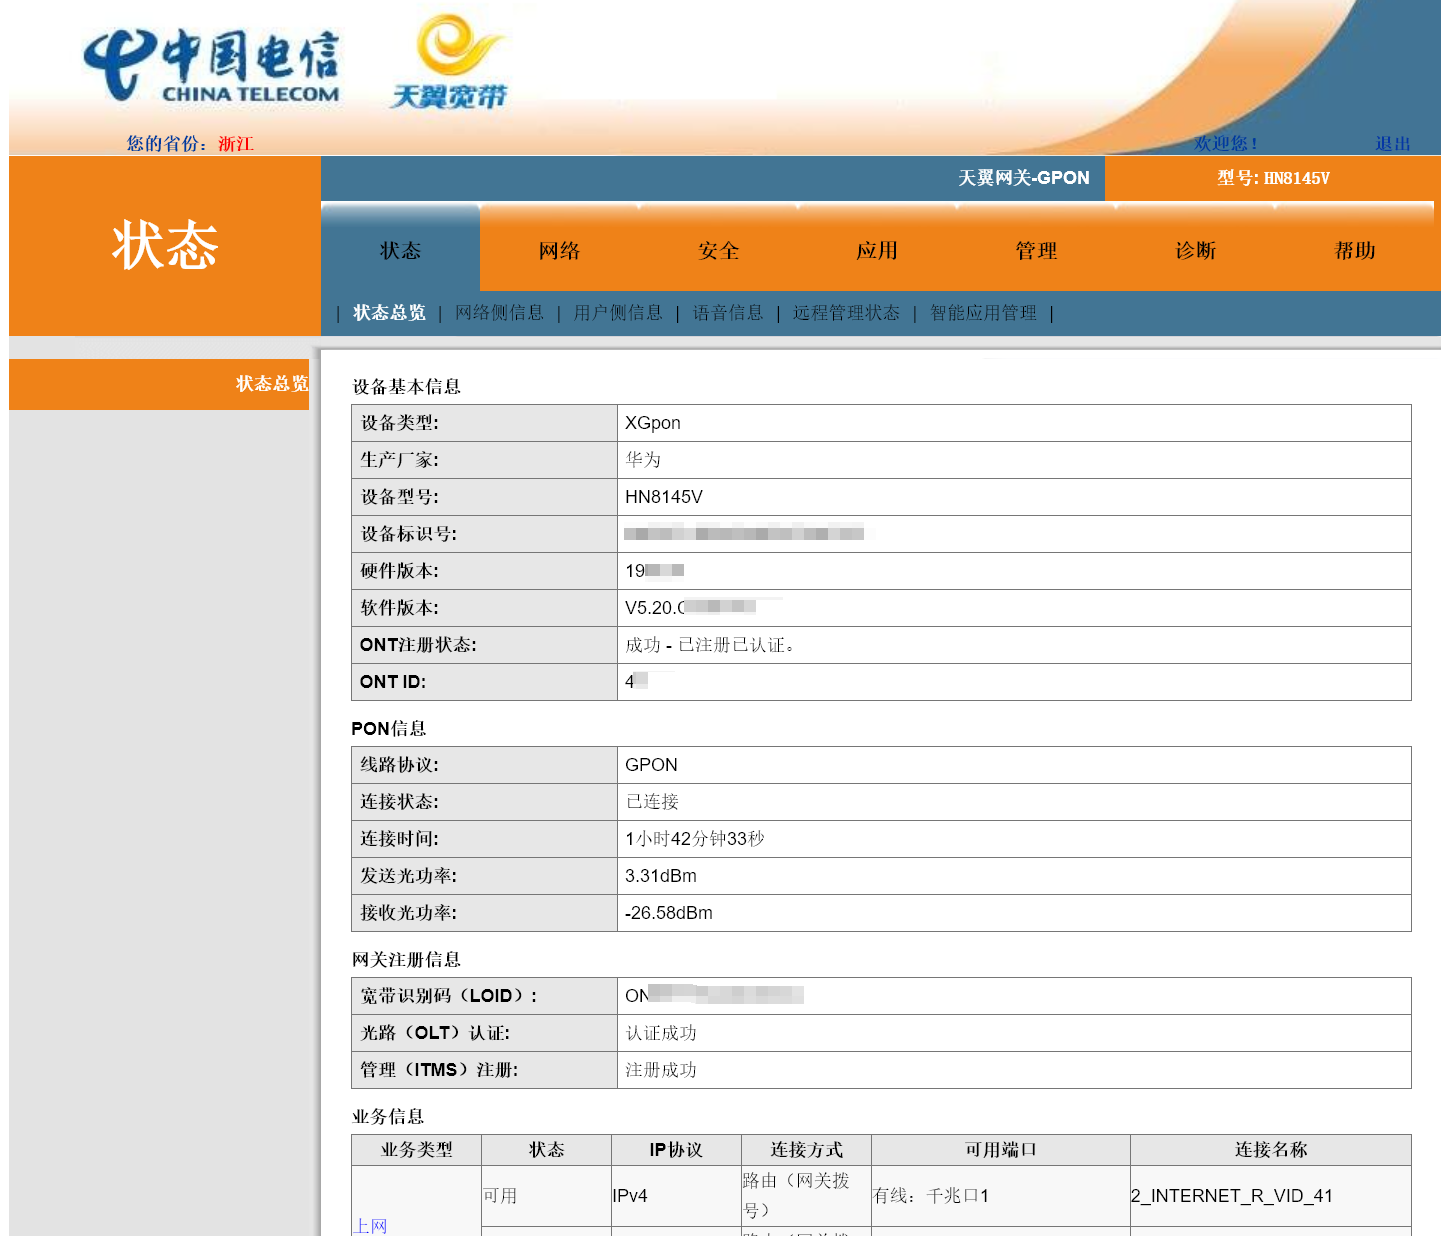
Task: Open 网络侧信息 submenu item
Action: (x=499, y=313)
